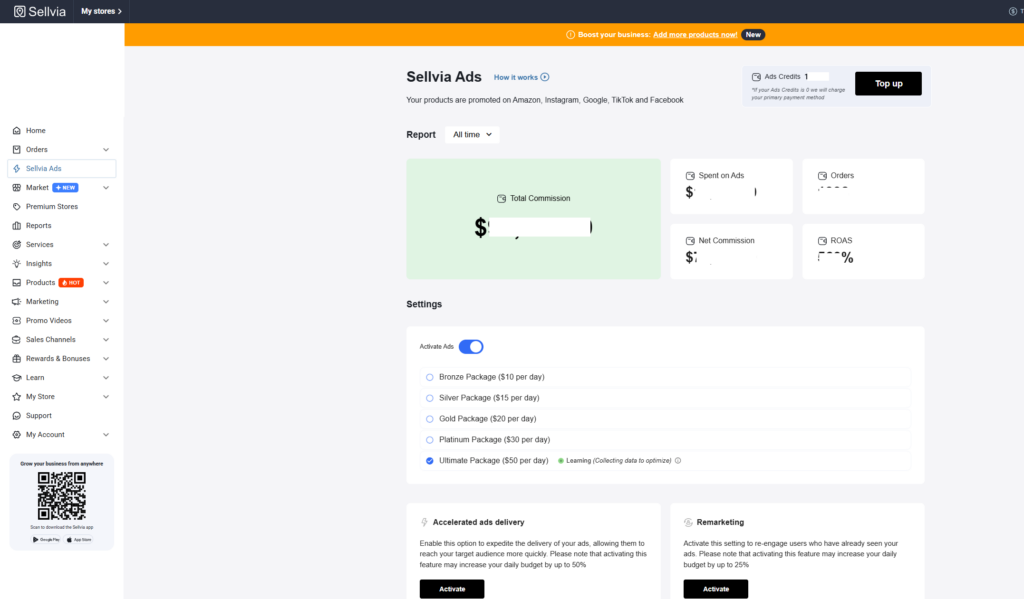Select the Ultimate Package radio button
1024x599 pixels.
pos(430,461)
